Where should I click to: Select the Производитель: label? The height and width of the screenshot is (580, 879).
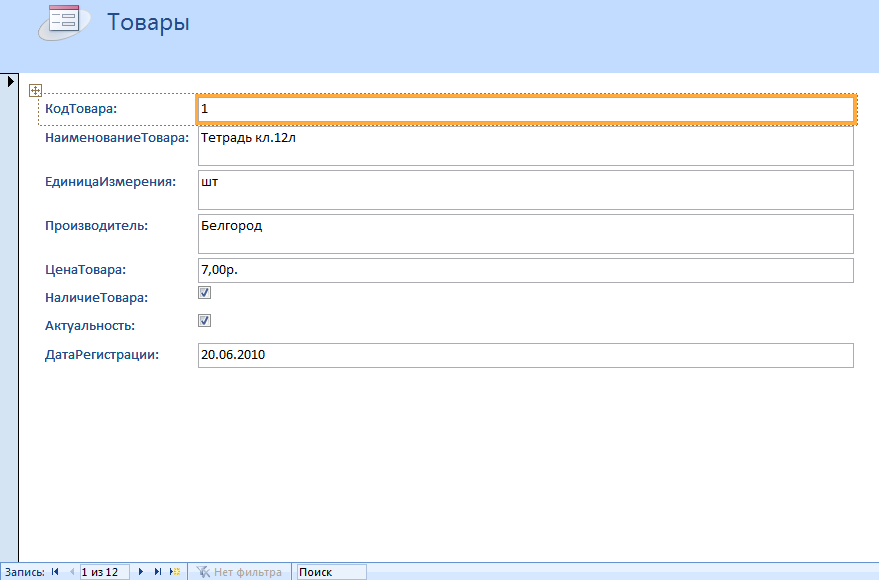[96, 226]
